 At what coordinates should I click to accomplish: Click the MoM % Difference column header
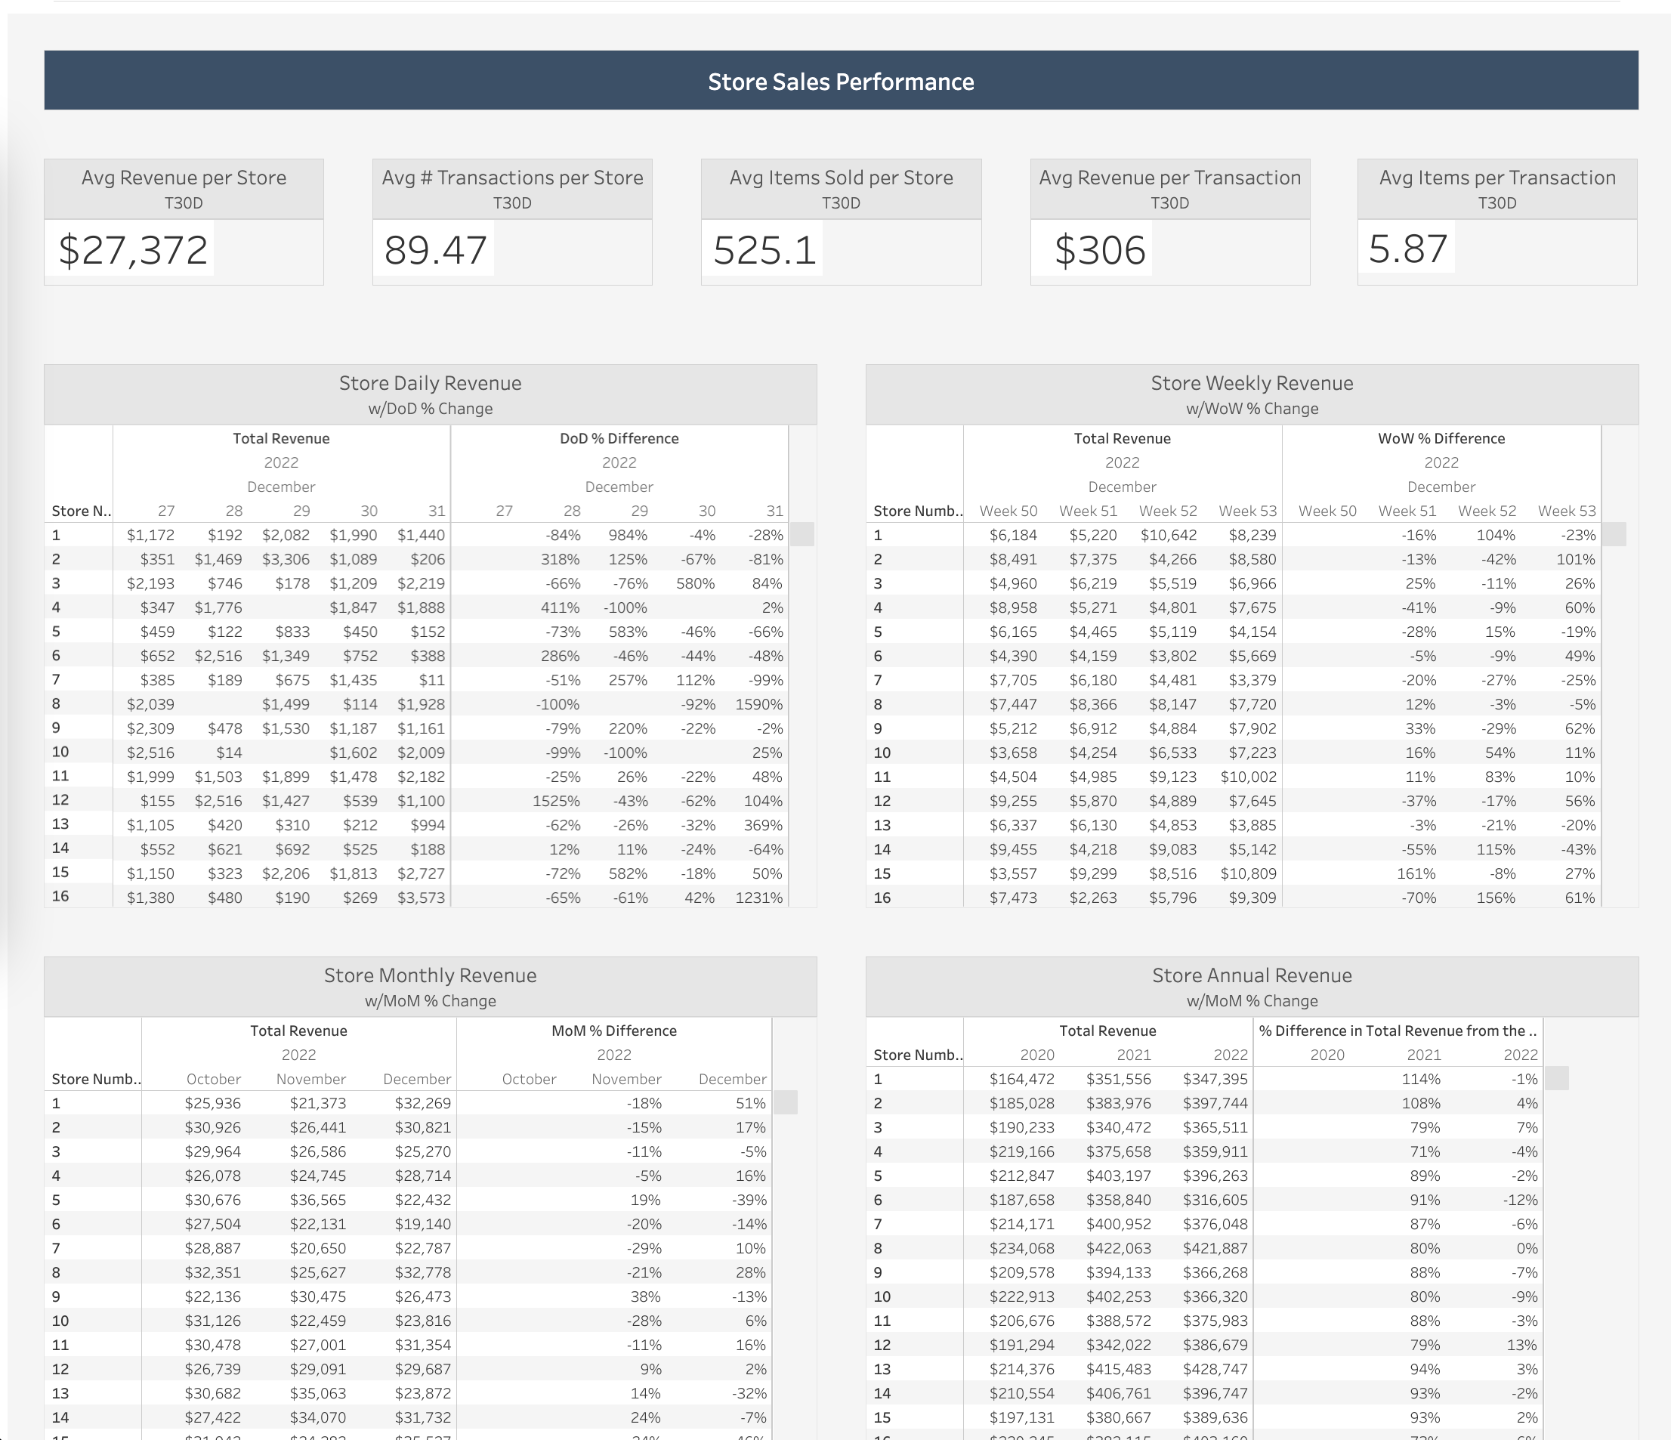click(x=613, y=1030)
